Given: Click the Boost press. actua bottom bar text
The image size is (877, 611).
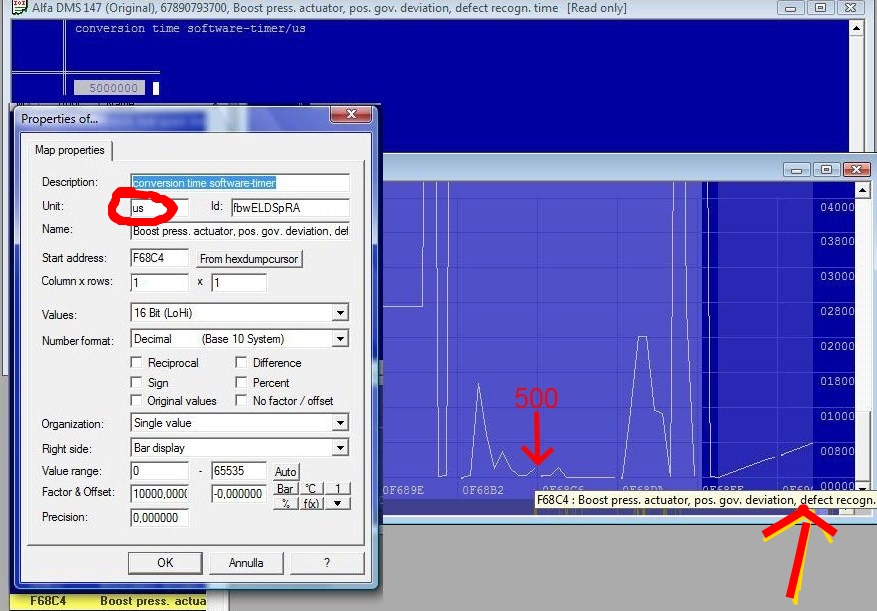Looking at the screenshot, I should [x=153, y=601].
